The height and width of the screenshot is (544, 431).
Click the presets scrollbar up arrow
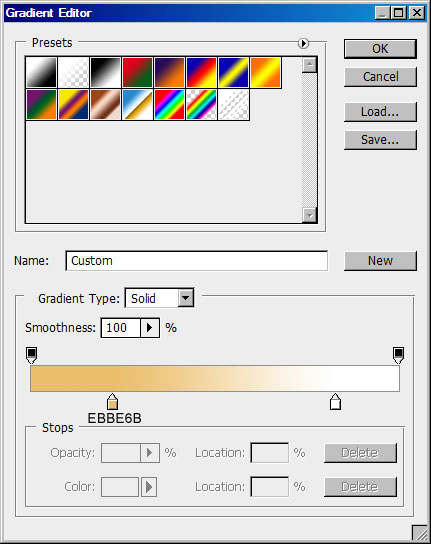click(x=309, y=65)
